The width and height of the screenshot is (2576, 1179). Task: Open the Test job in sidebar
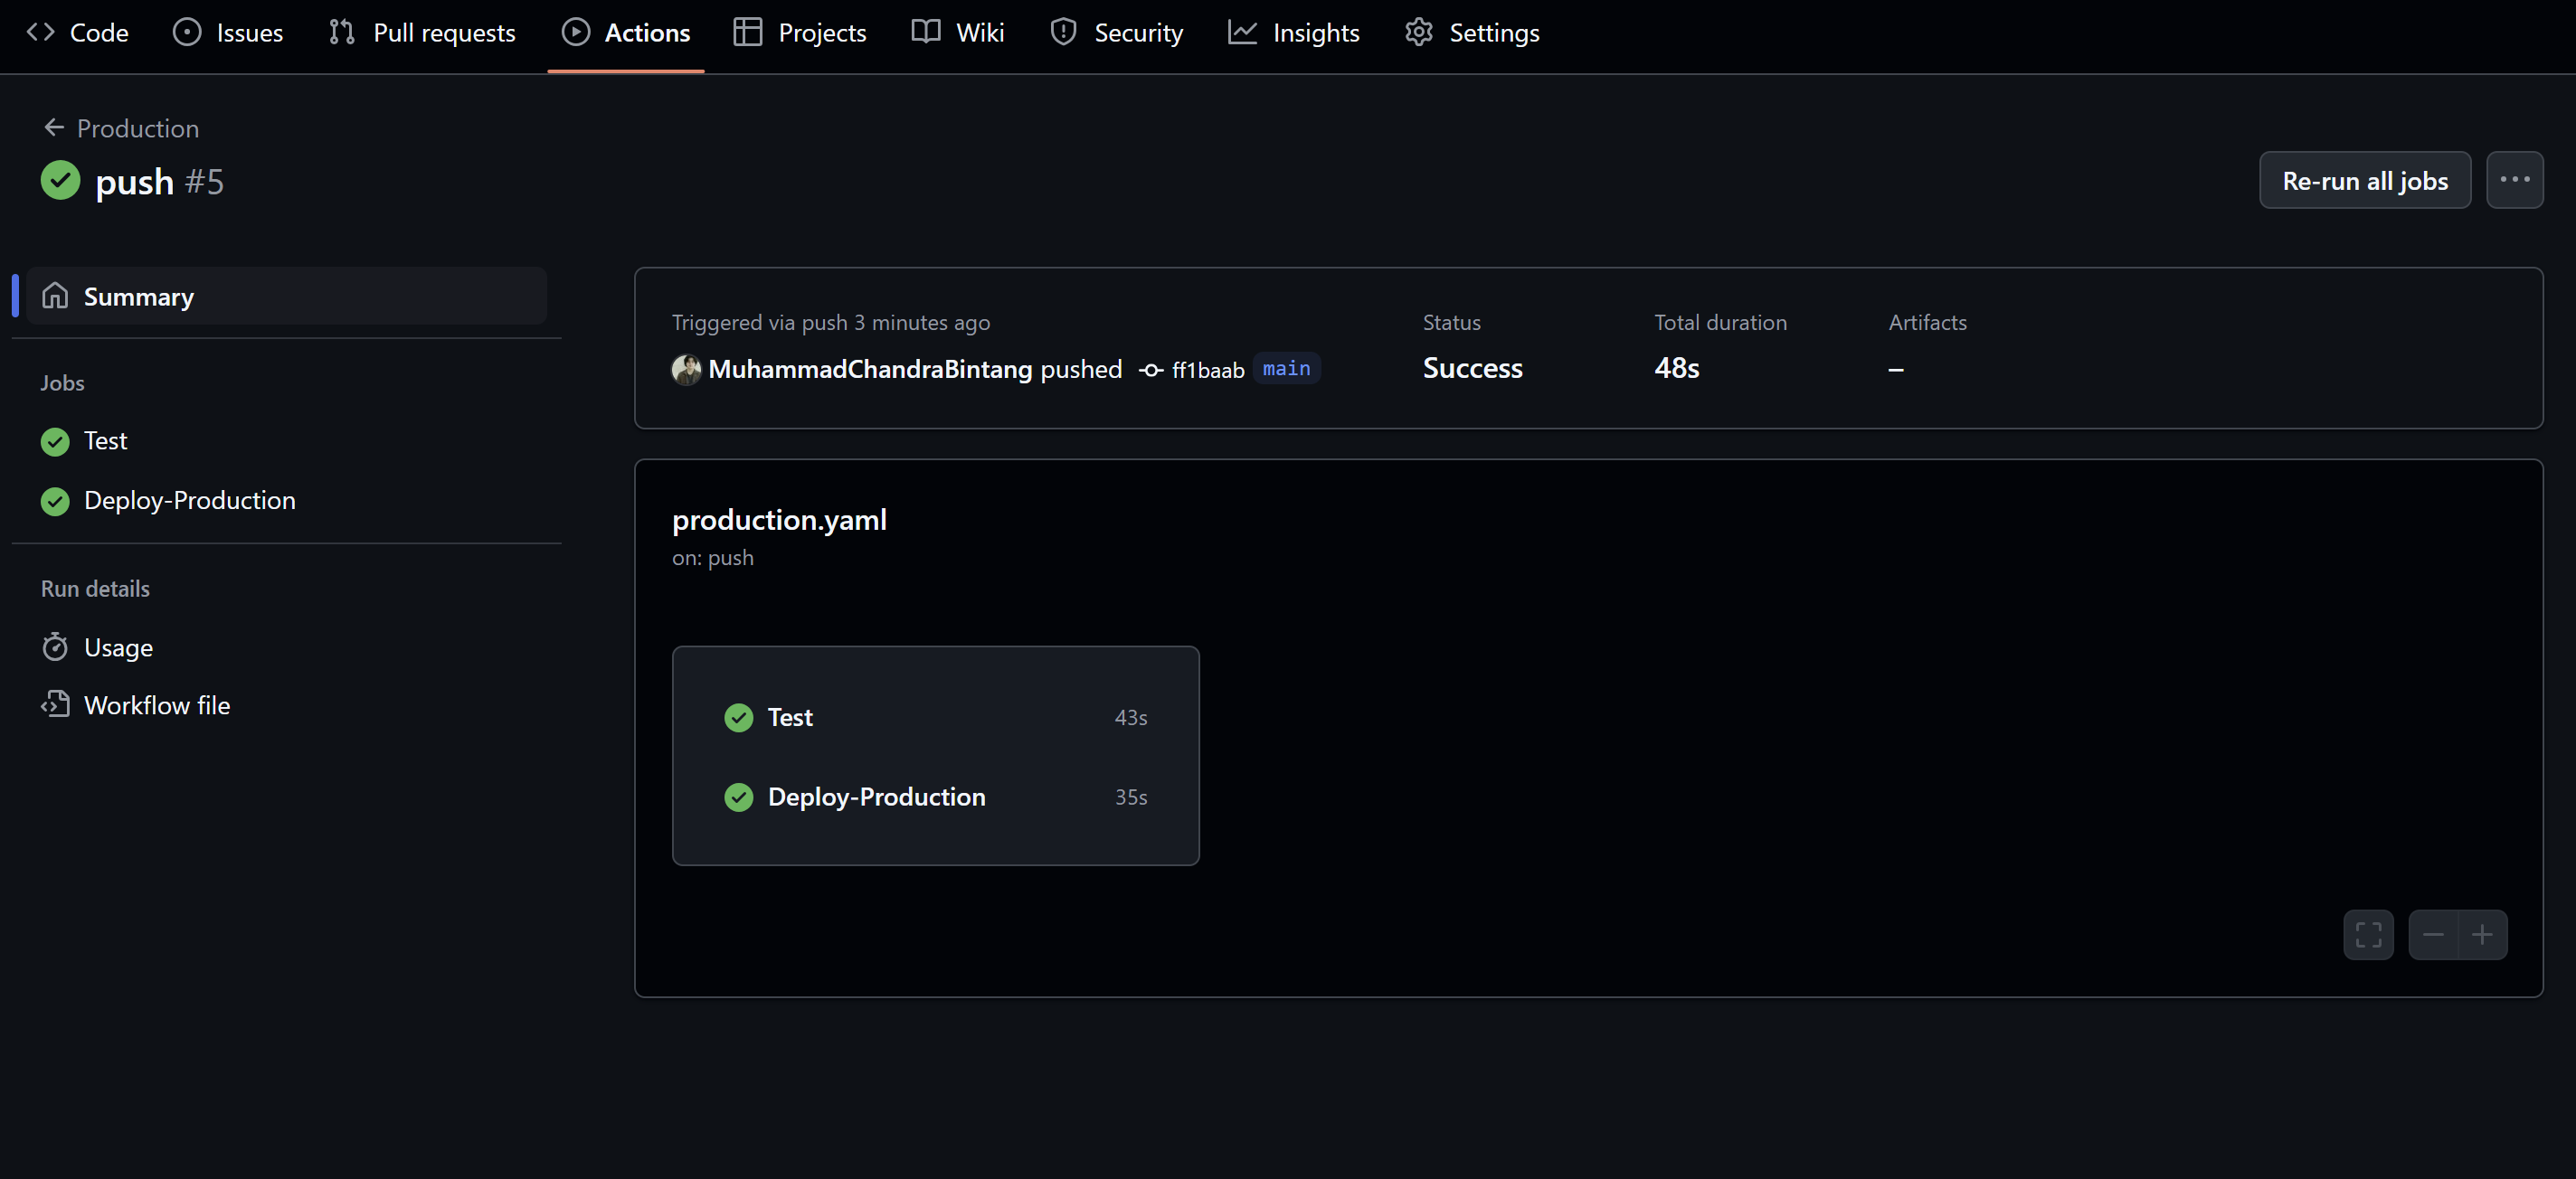tap(105, 441)
